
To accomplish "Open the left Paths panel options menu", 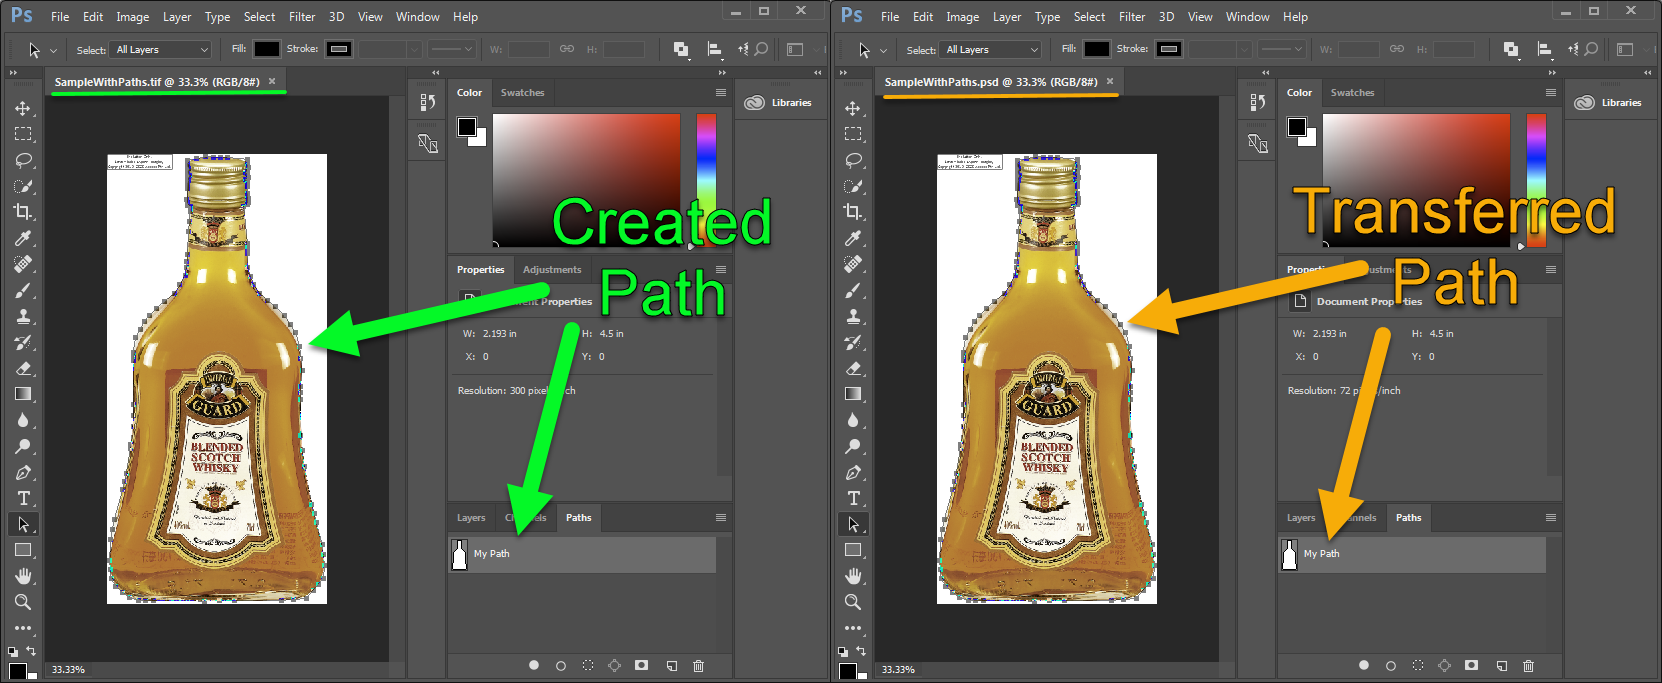I will 720,518.
